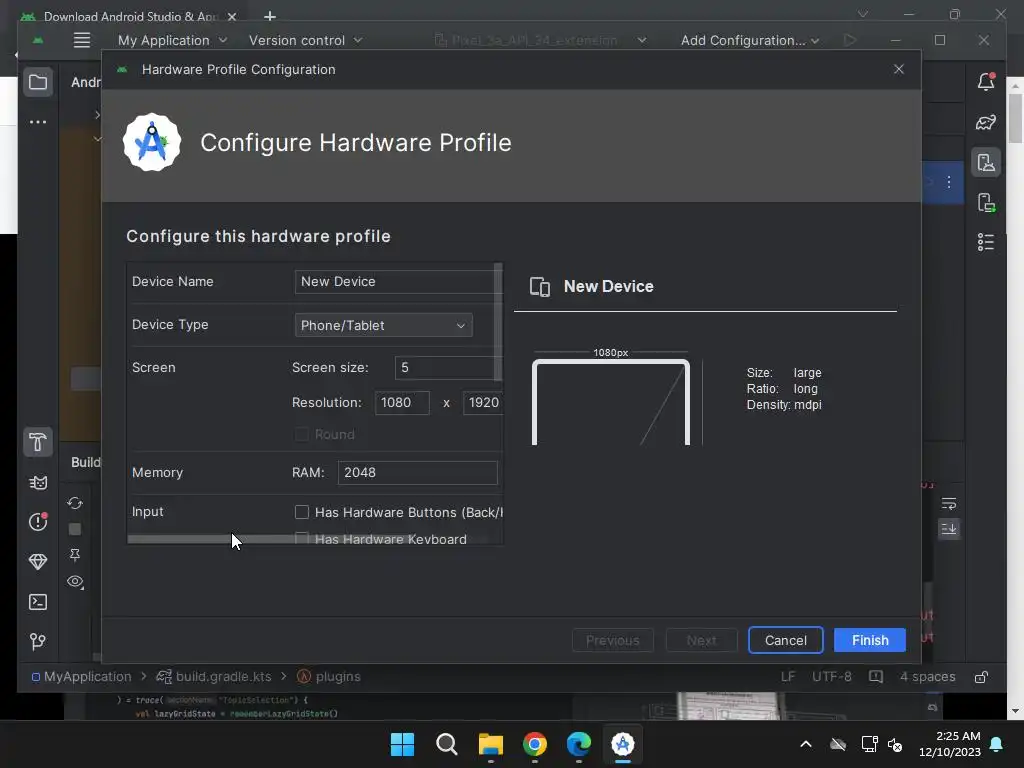
Task: Enable Has Hardware Keyboard checkbox
Action: [x=302, y=539]
